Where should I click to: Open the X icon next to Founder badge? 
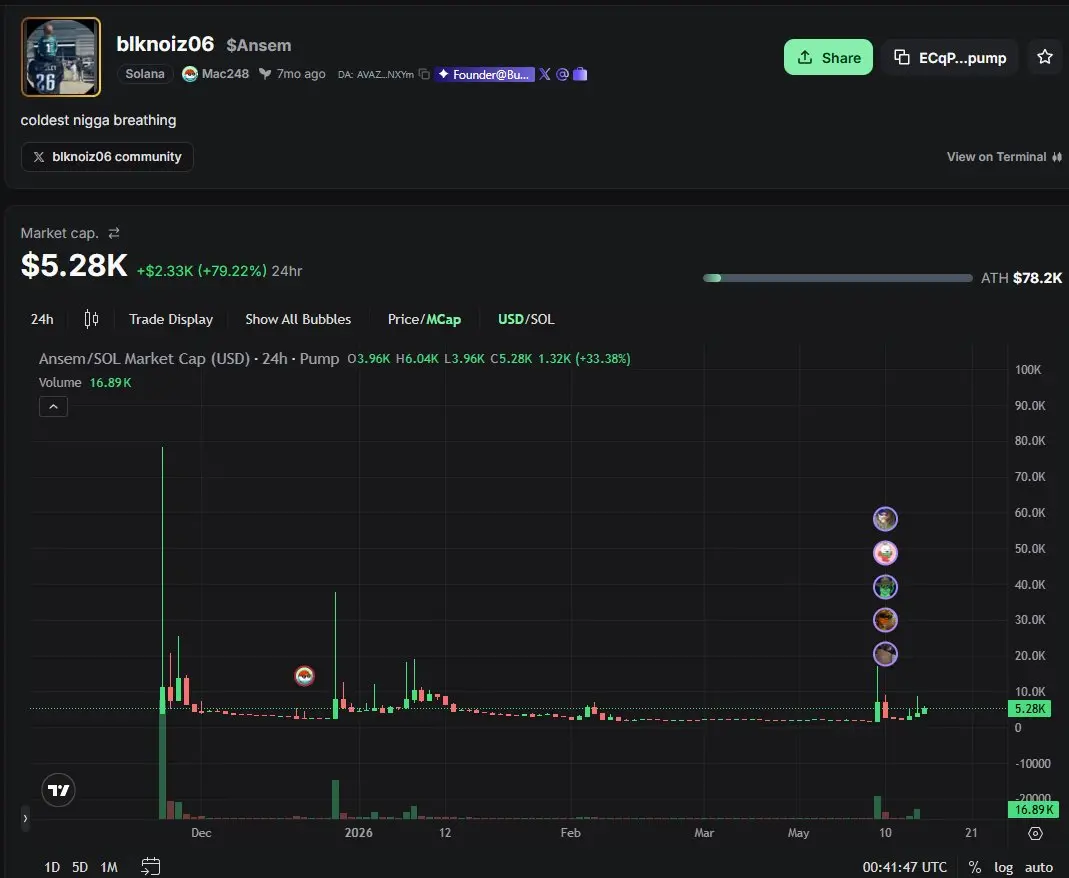(545, 74)
